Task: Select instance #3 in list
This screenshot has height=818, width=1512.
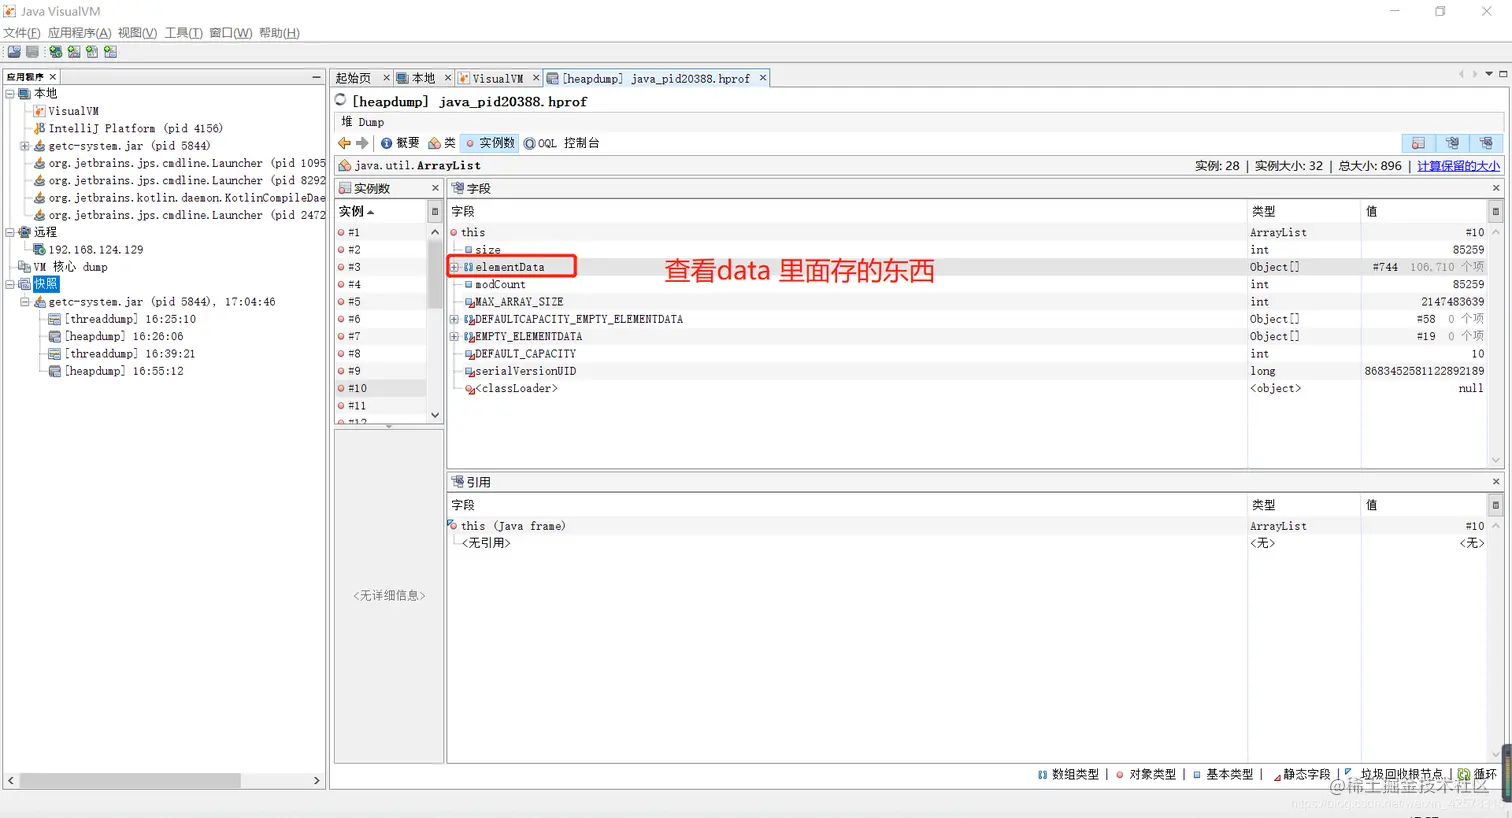Action: click(x=381, y=267)
